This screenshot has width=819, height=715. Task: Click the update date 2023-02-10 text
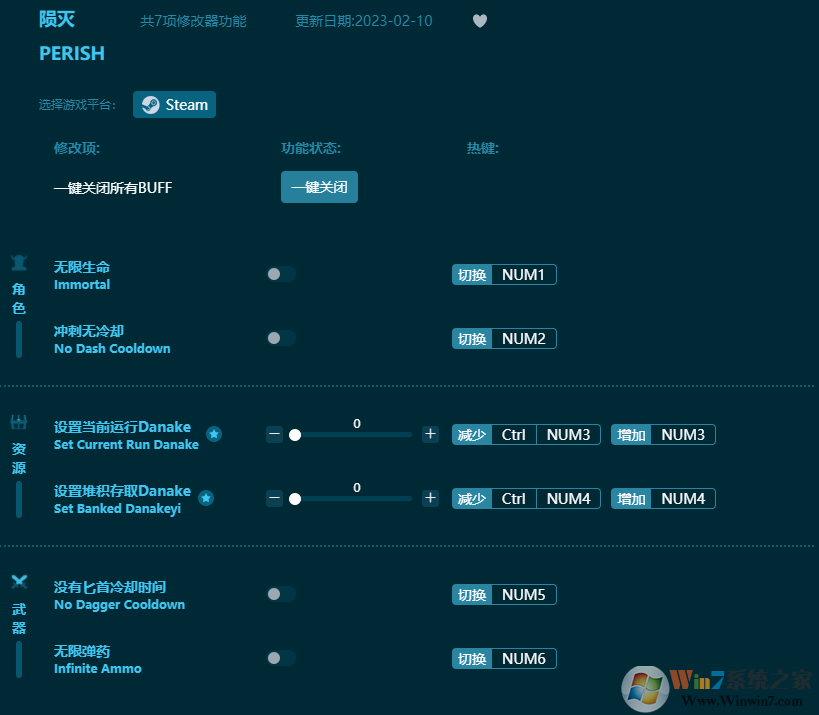point(364,21)
